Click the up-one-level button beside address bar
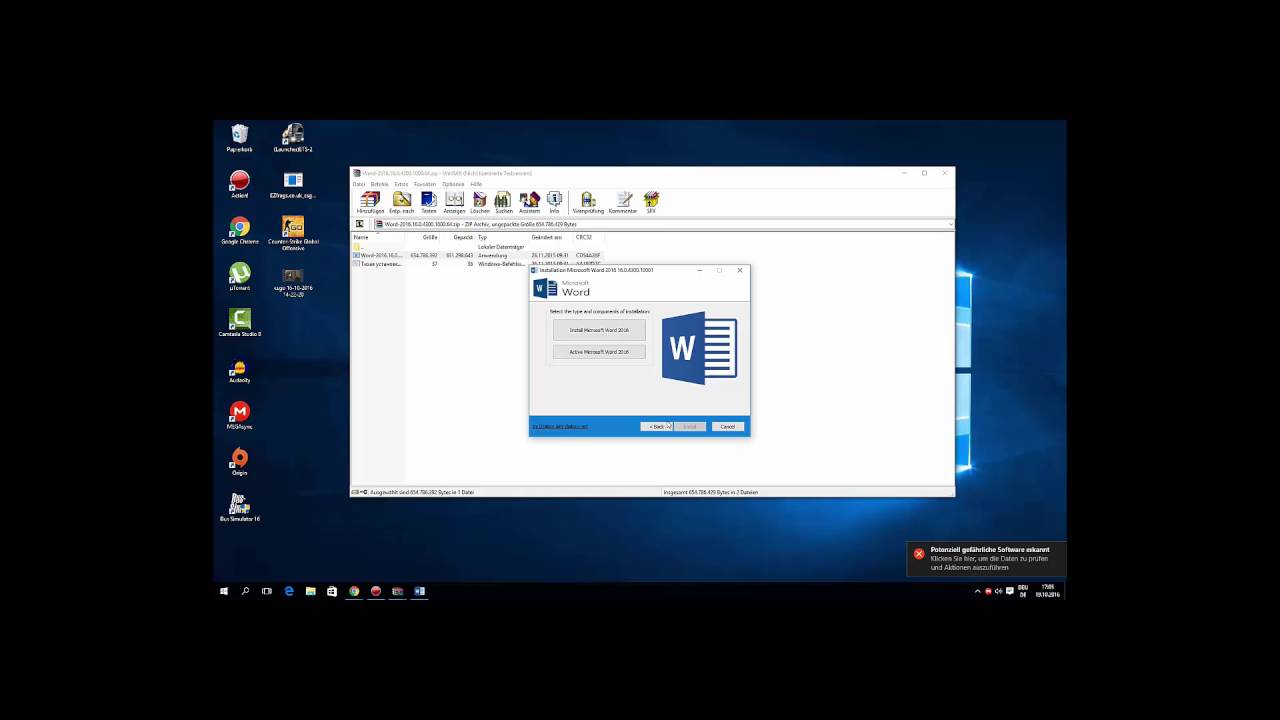The width and height of the screenshot is (1280, 720). tap(360, 224)
